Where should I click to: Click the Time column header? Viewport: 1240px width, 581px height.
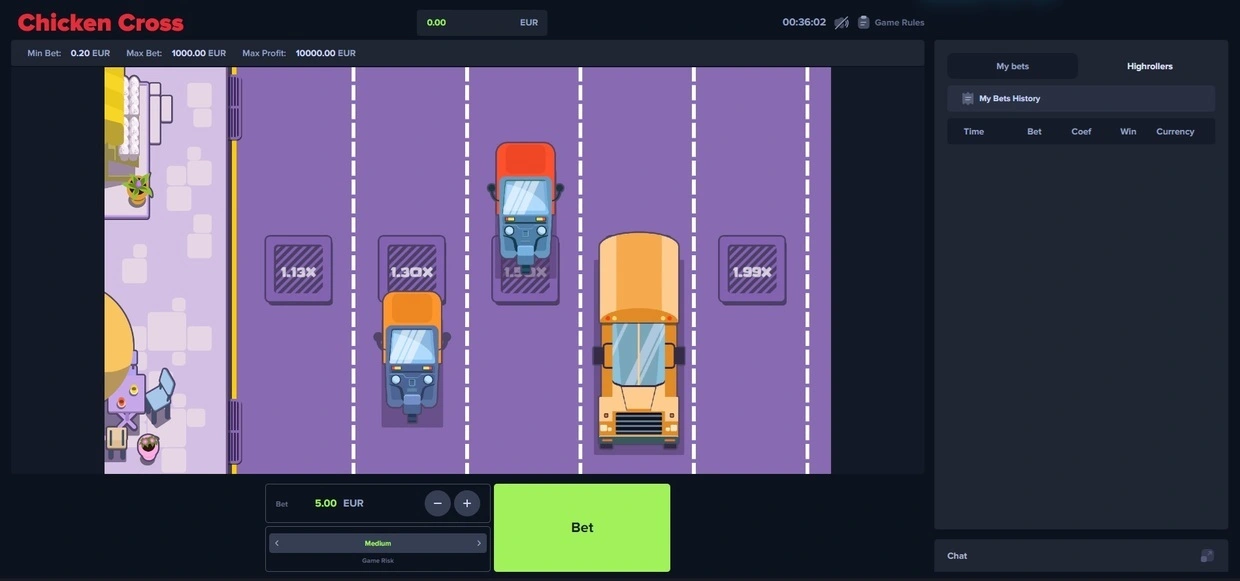click(974, 131)
